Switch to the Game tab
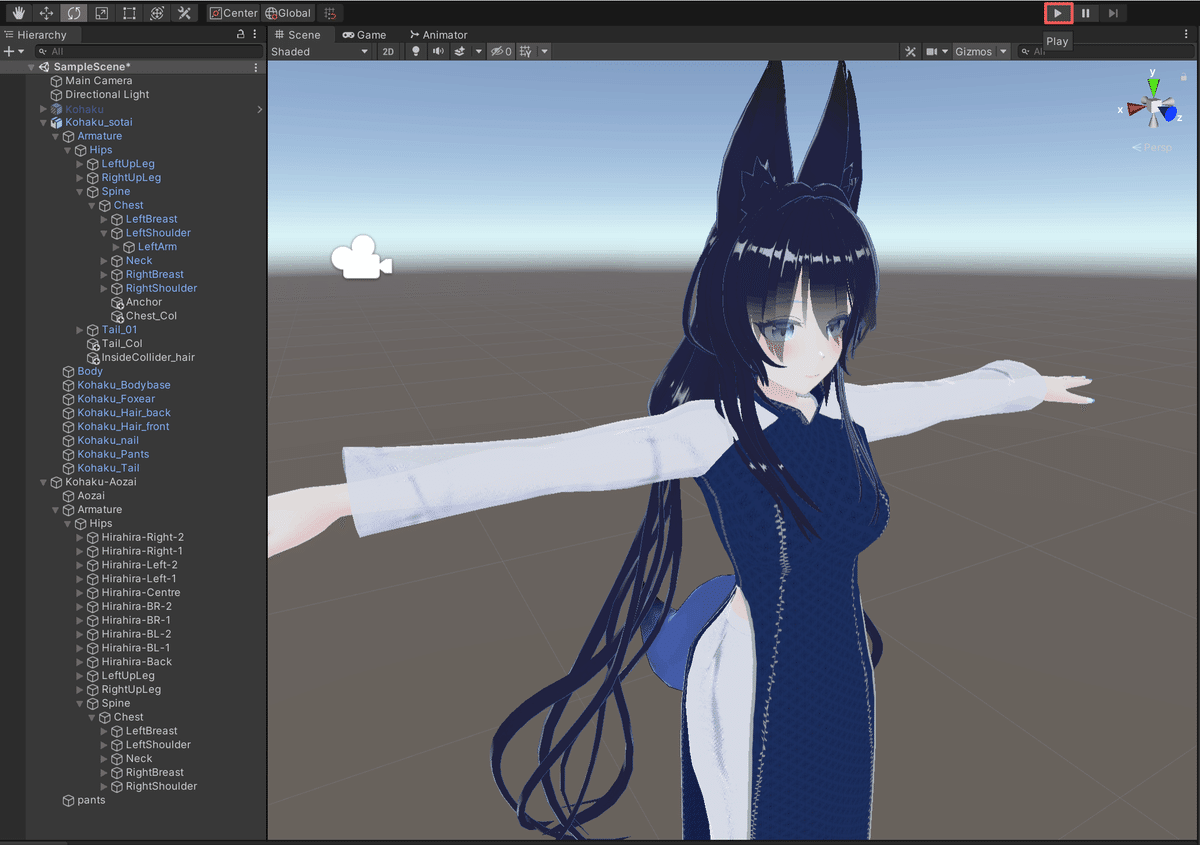This screenshot has height=845, width=1200. point(365,34)
